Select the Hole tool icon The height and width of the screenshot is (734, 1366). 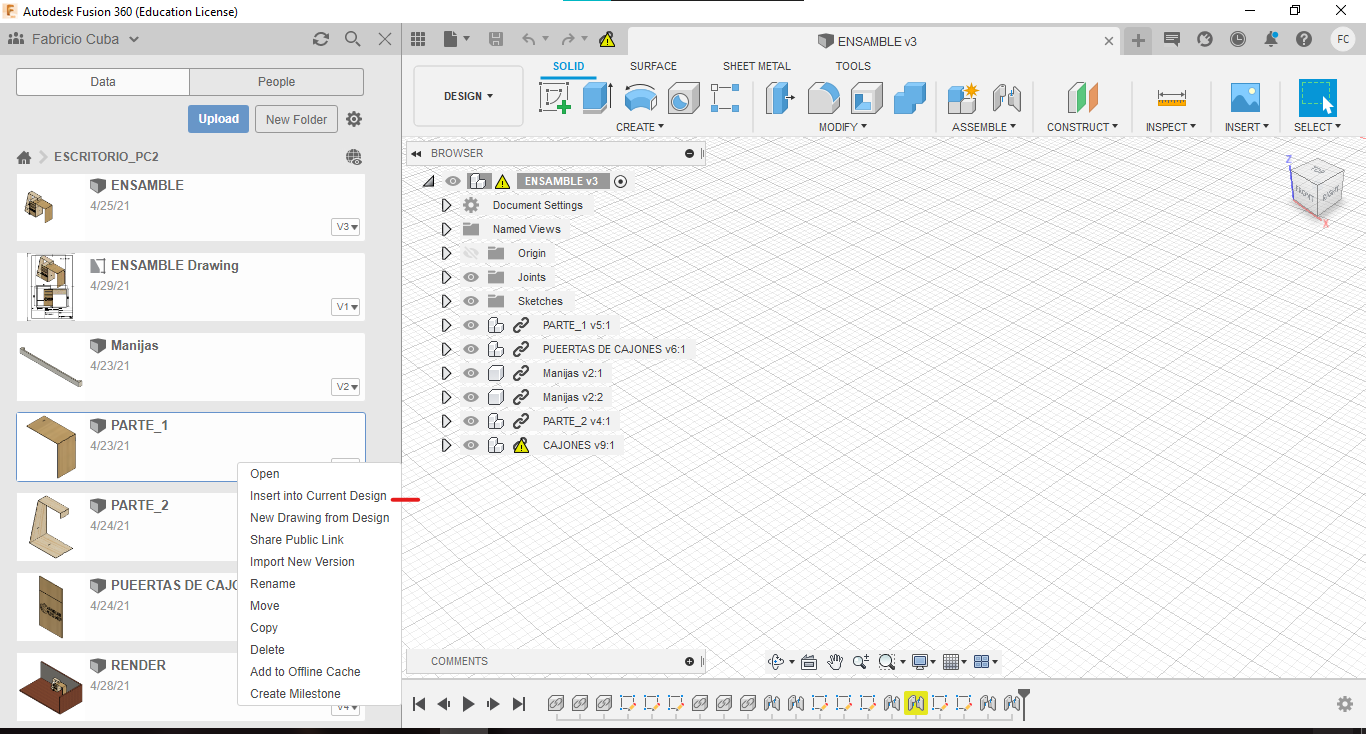tap(683, 98)
